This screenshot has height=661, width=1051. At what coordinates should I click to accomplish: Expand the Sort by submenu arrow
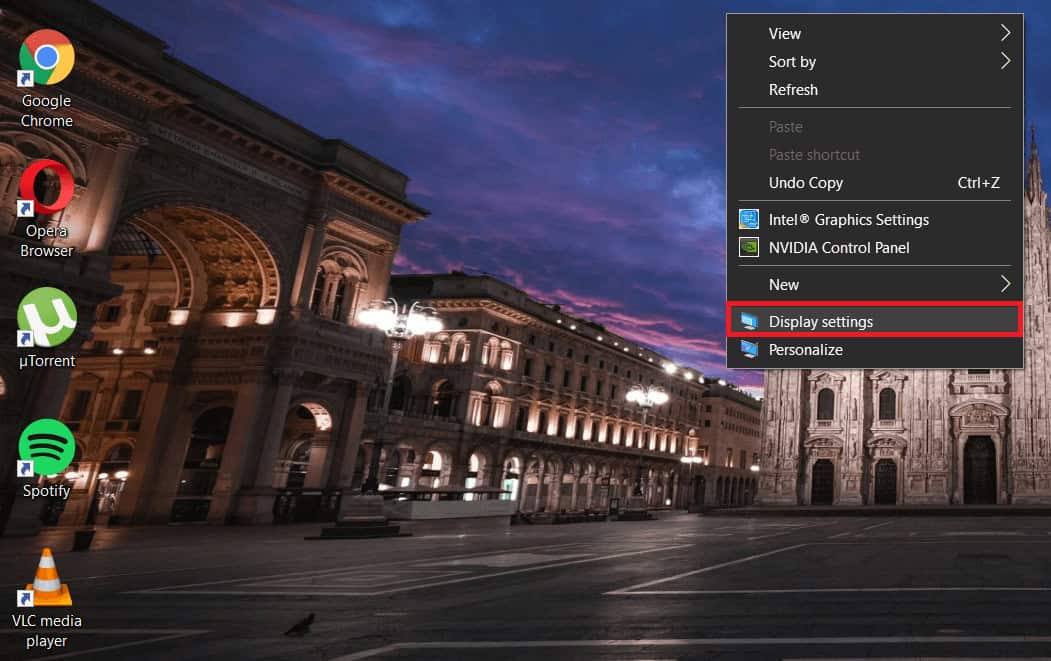click(x=1005, y=61)
